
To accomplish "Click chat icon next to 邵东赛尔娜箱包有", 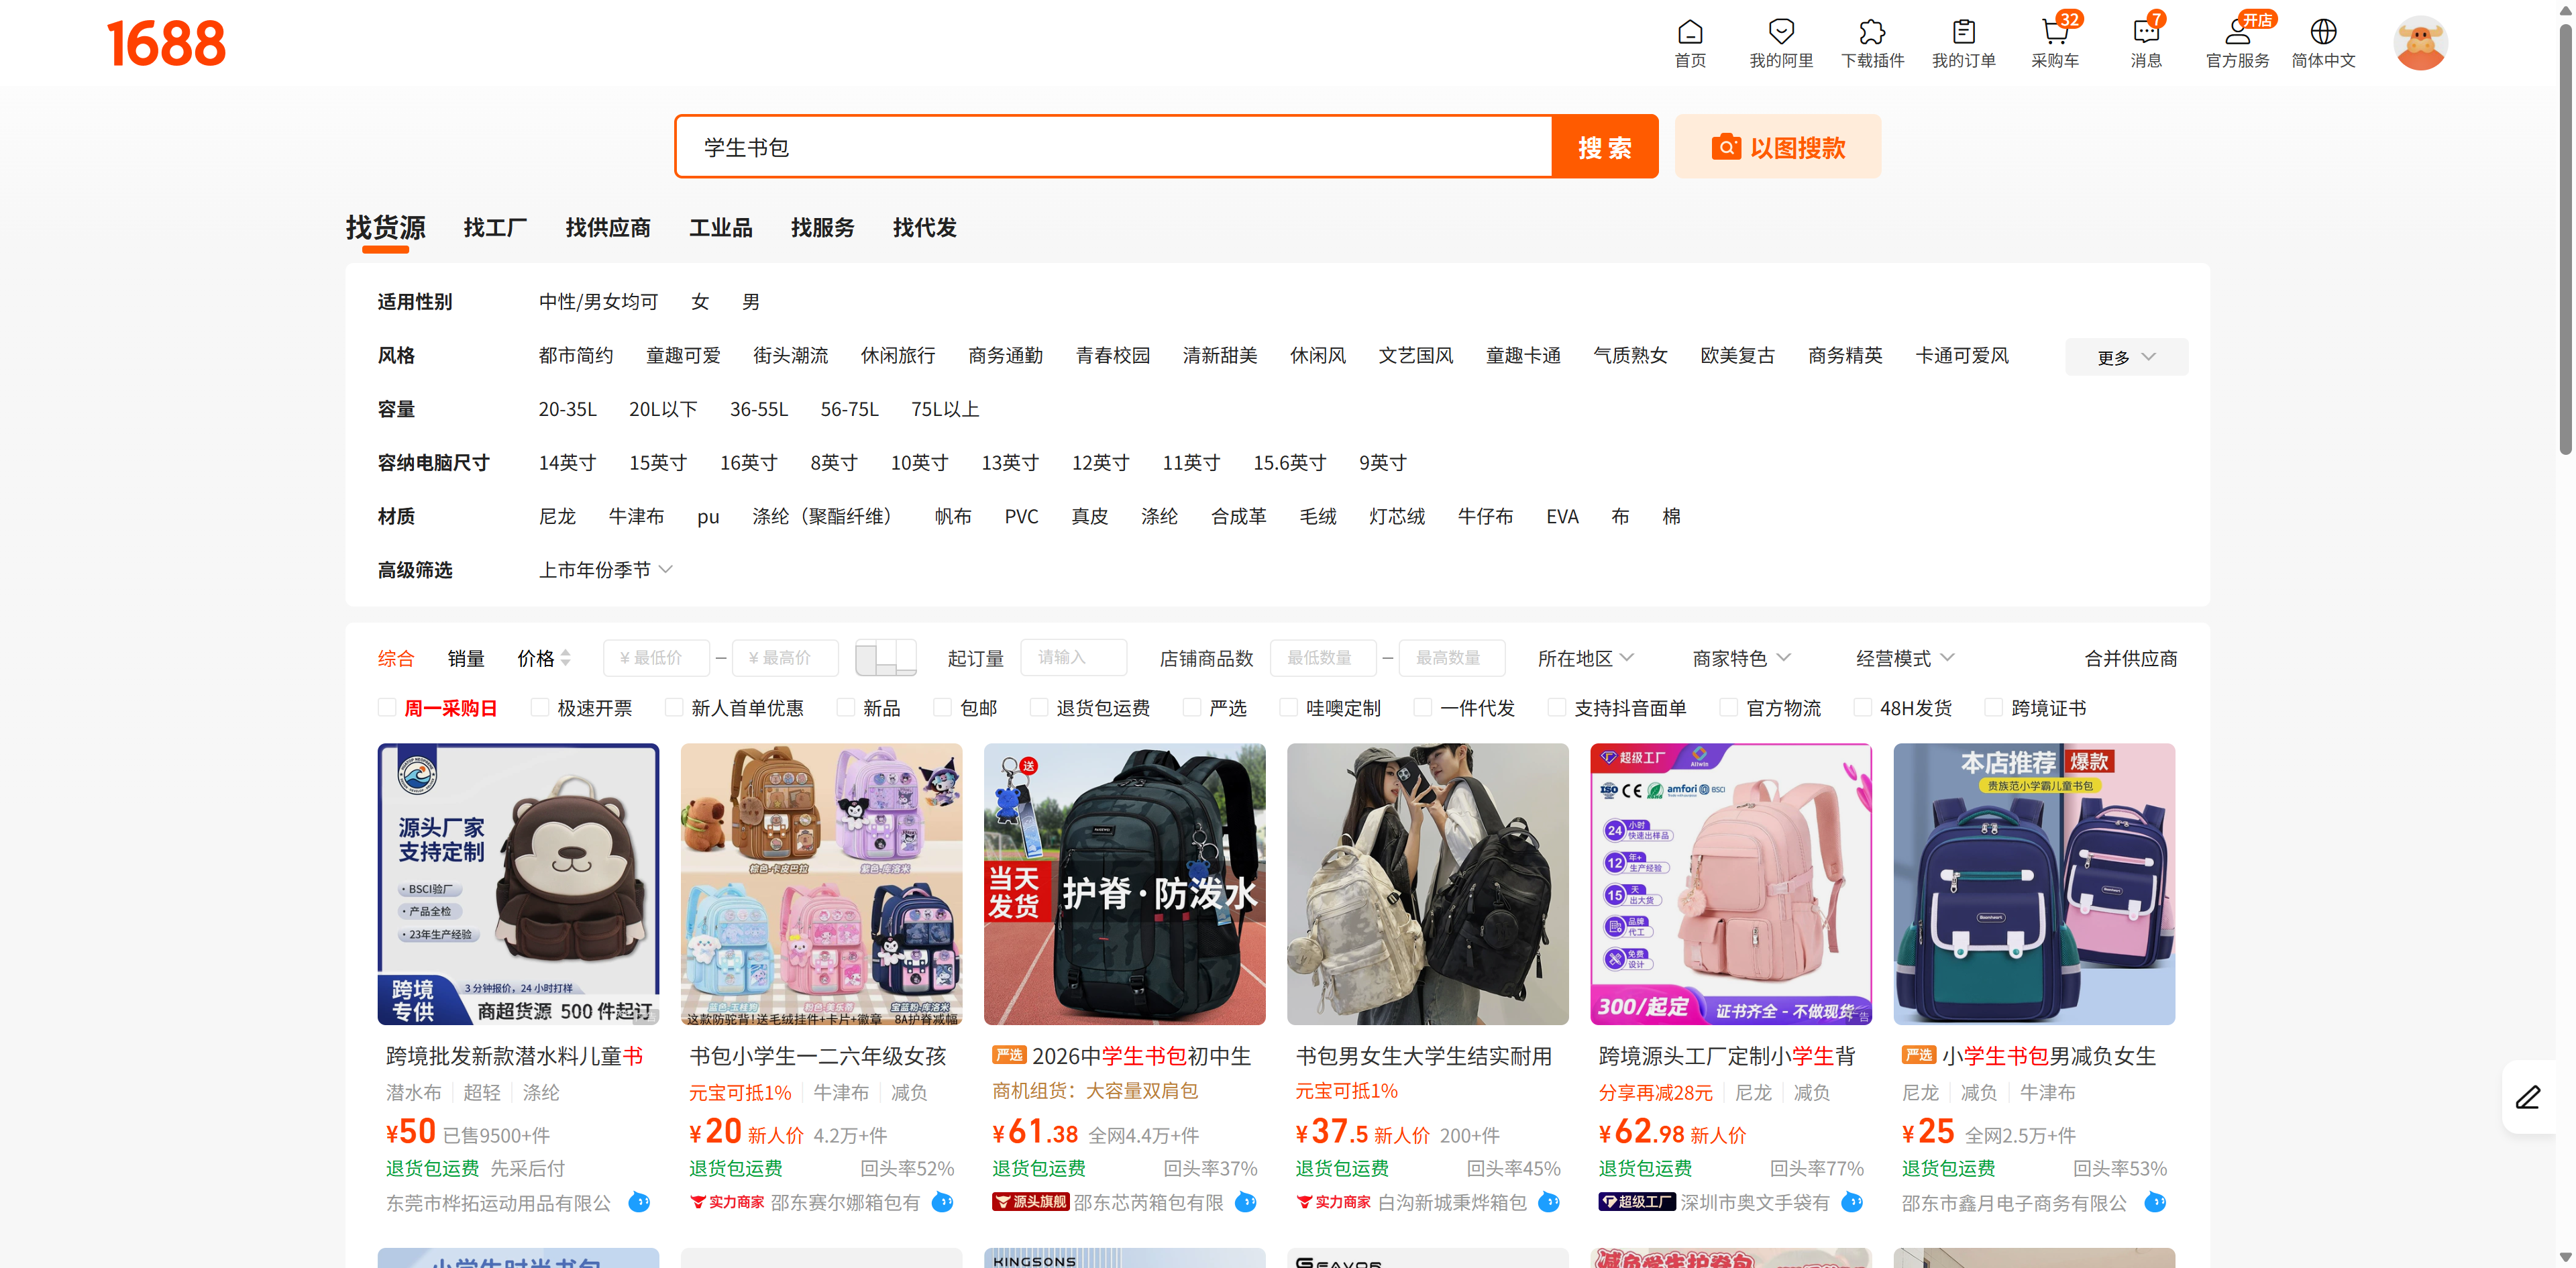I will pos(942,1202).
